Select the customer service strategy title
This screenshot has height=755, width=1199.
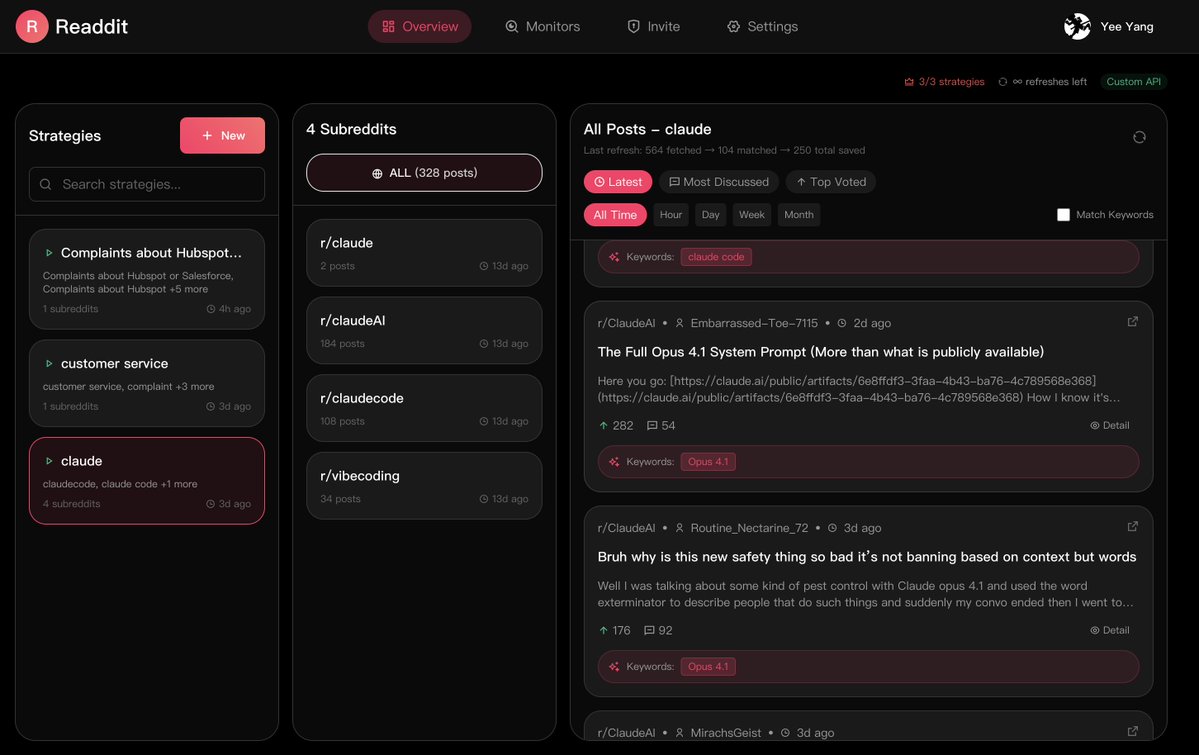click(115, 363)
